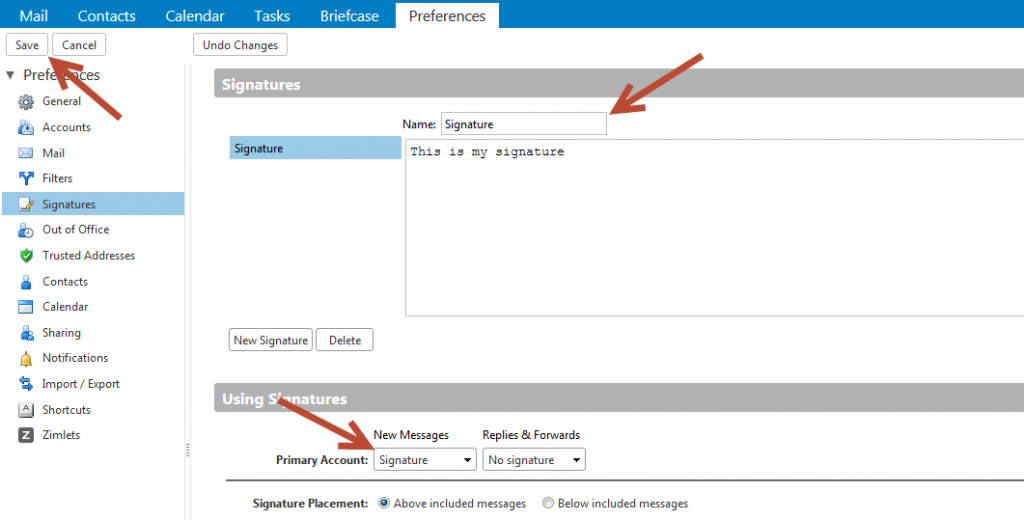
Task: Click the Save button
Action: click(27, 45)
